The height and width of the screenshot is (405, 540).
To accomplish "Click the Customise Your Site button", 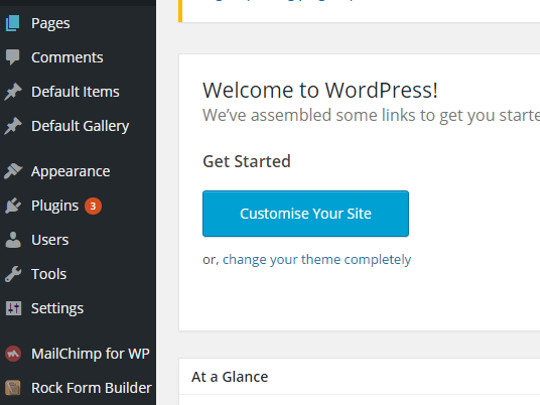I will [305, 214].
